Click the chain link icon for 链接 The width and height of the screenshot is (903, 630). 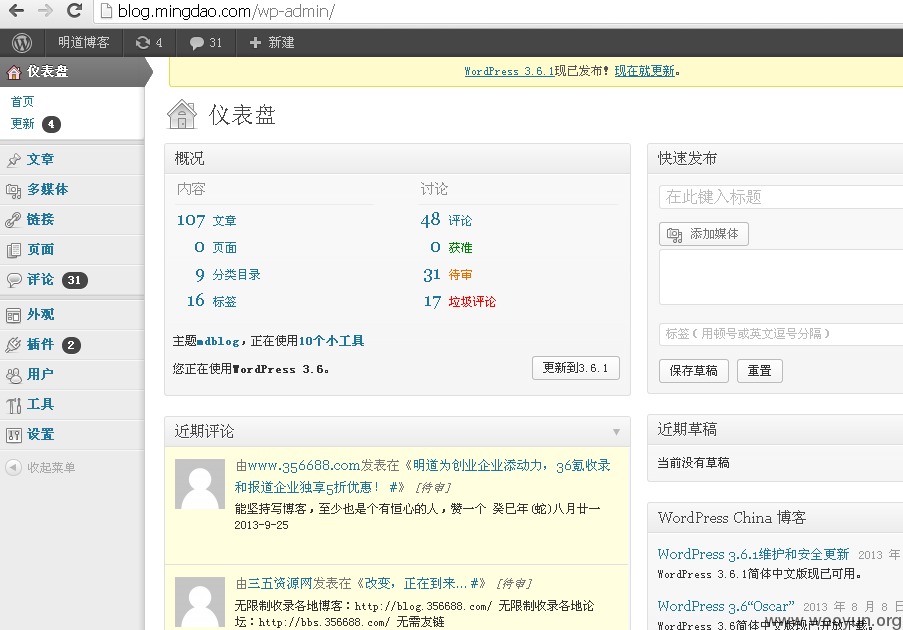(14, 220)
